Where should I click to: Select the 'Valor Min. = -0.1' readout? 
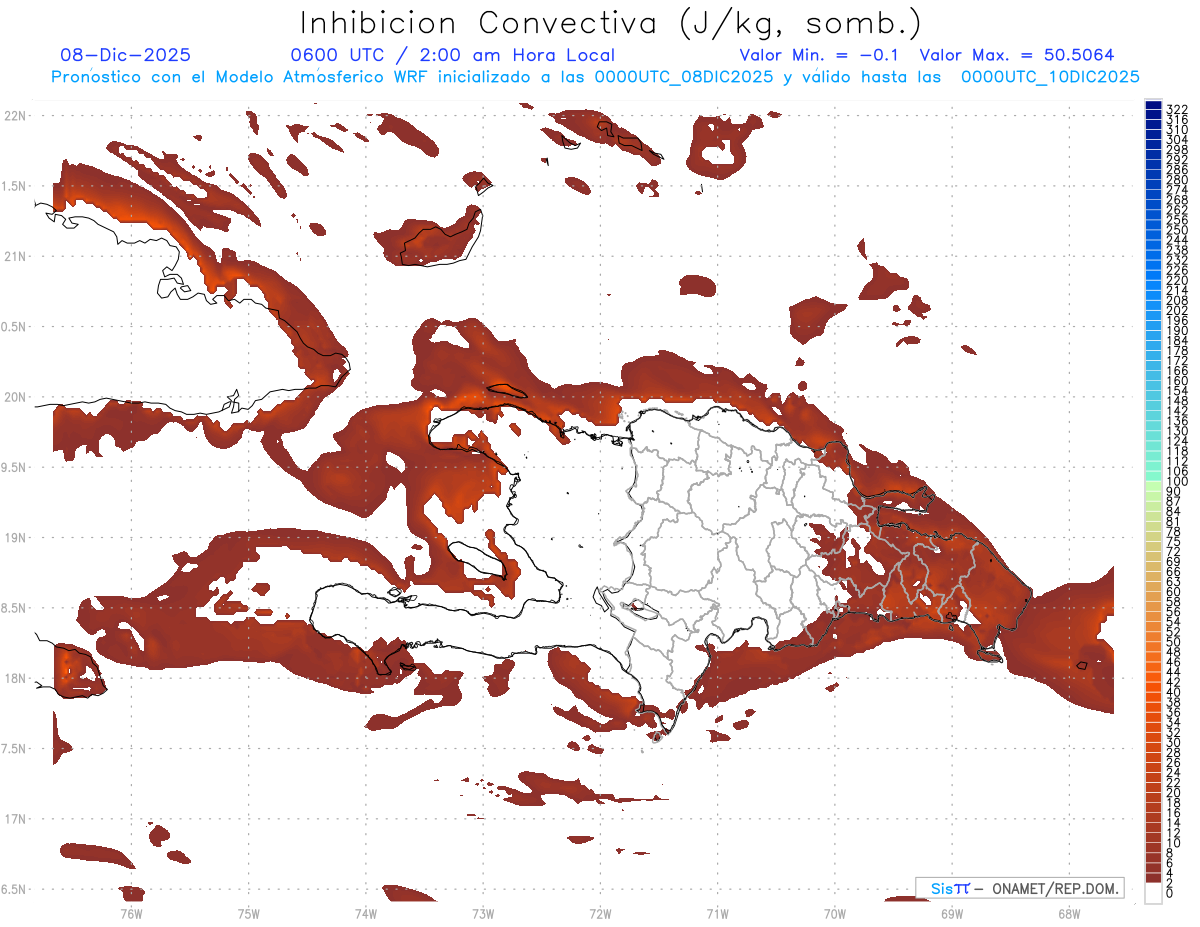tap(818, 56)
